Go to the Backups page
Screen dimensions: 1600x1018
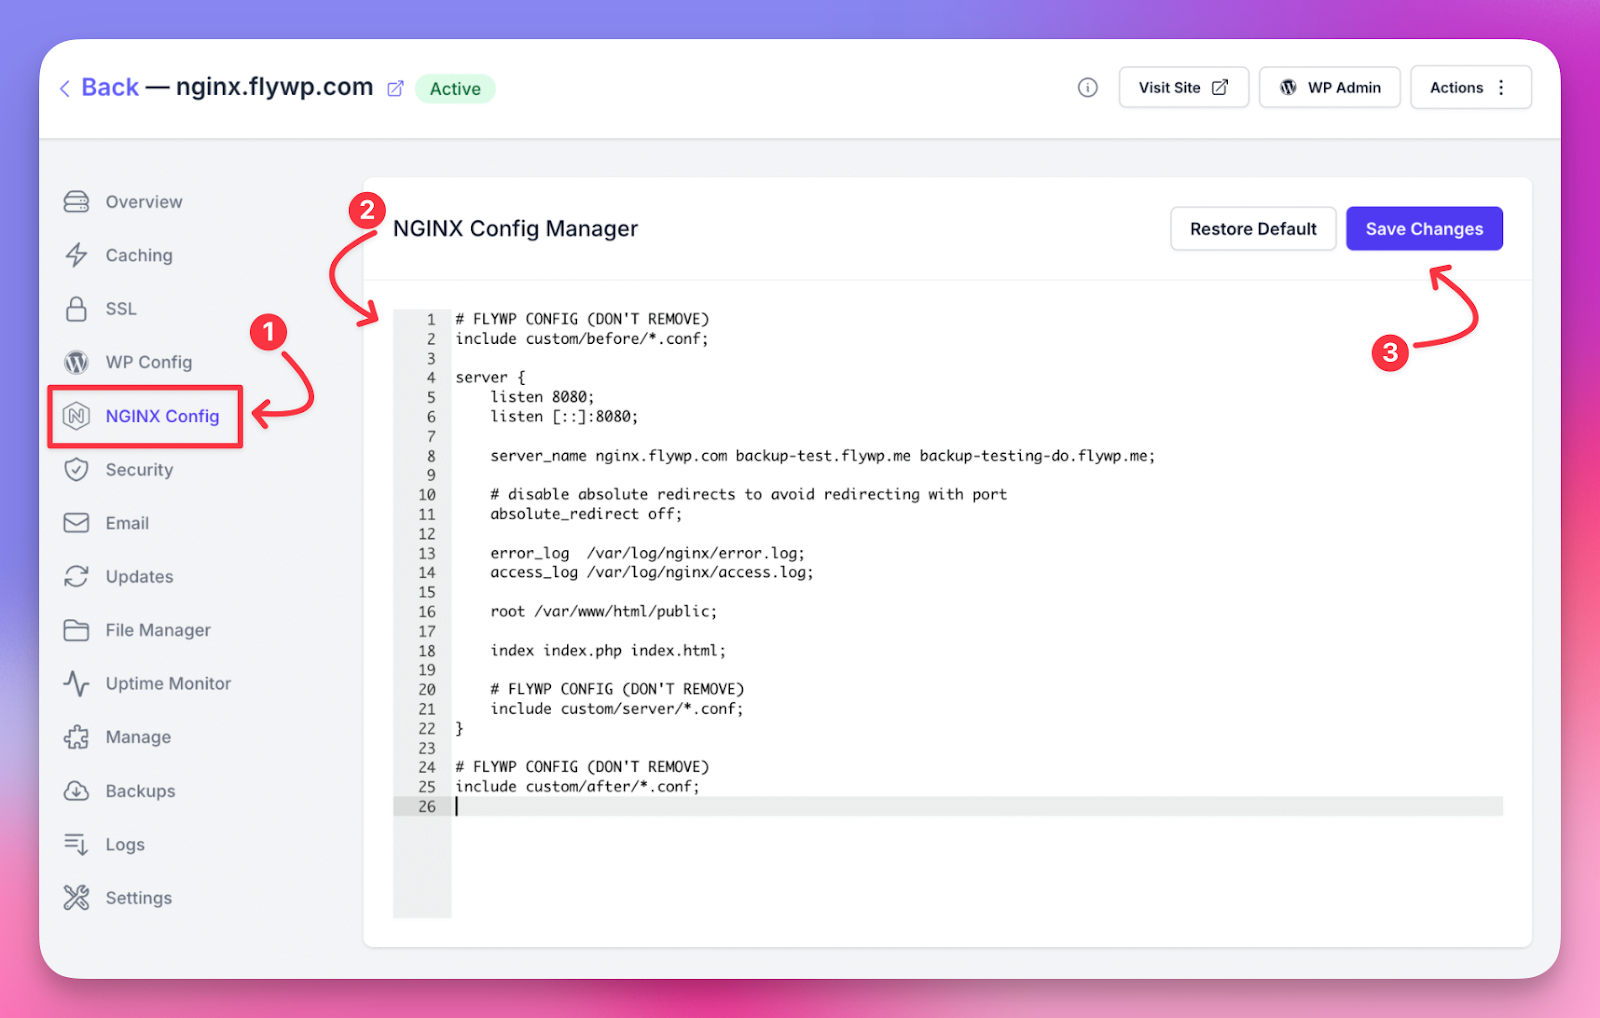point(140,791)
